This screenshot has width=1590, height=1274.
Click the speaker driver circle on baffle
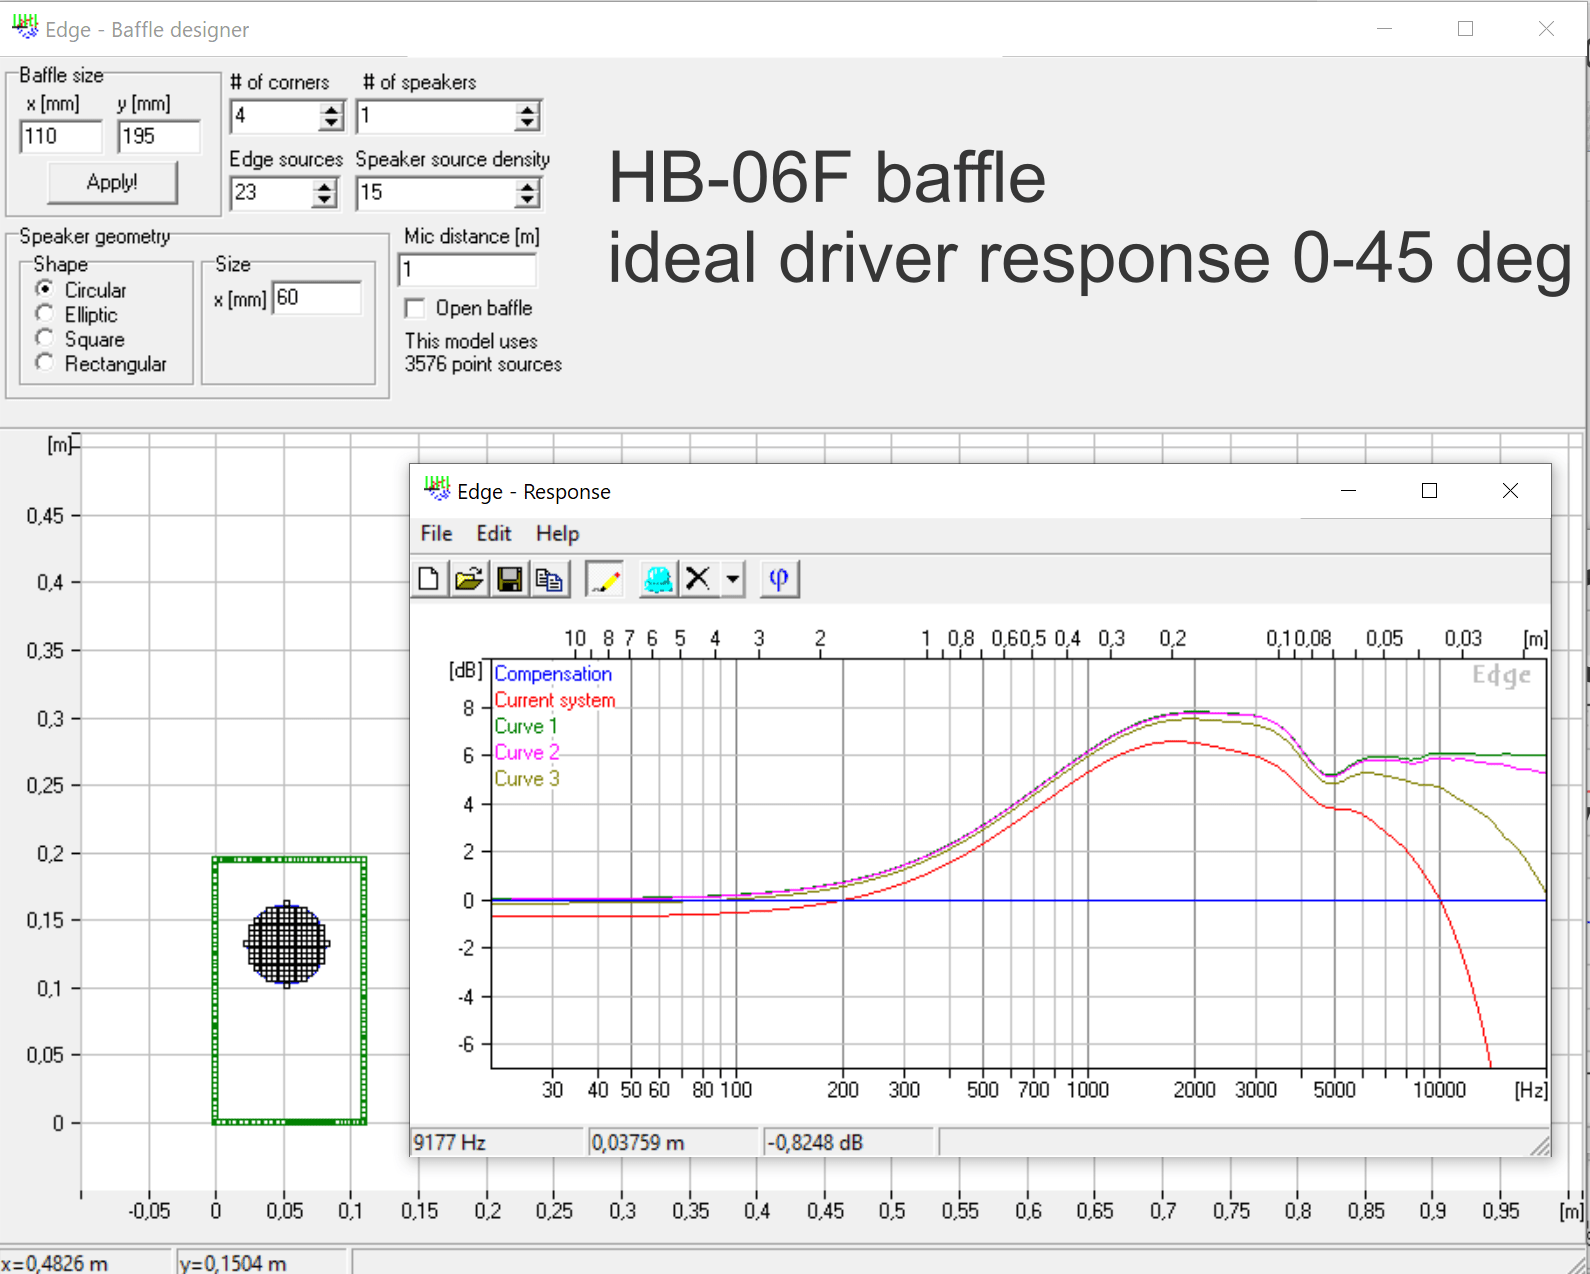[x=287, y=944]
